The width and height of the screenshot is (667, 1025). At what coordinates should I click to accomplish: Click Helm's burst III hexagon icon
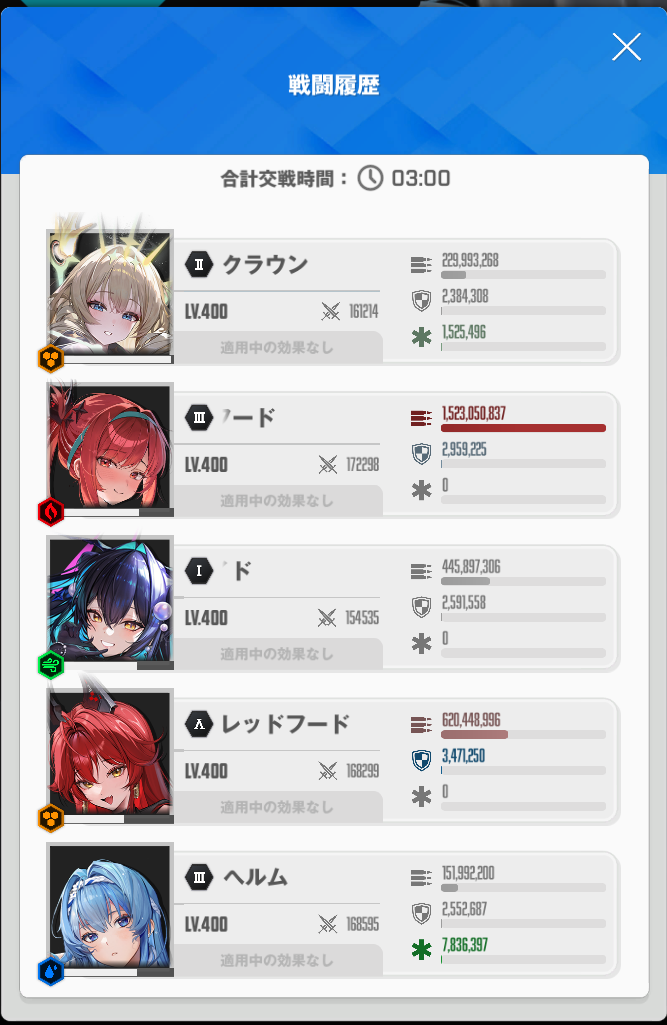[199, 877]
